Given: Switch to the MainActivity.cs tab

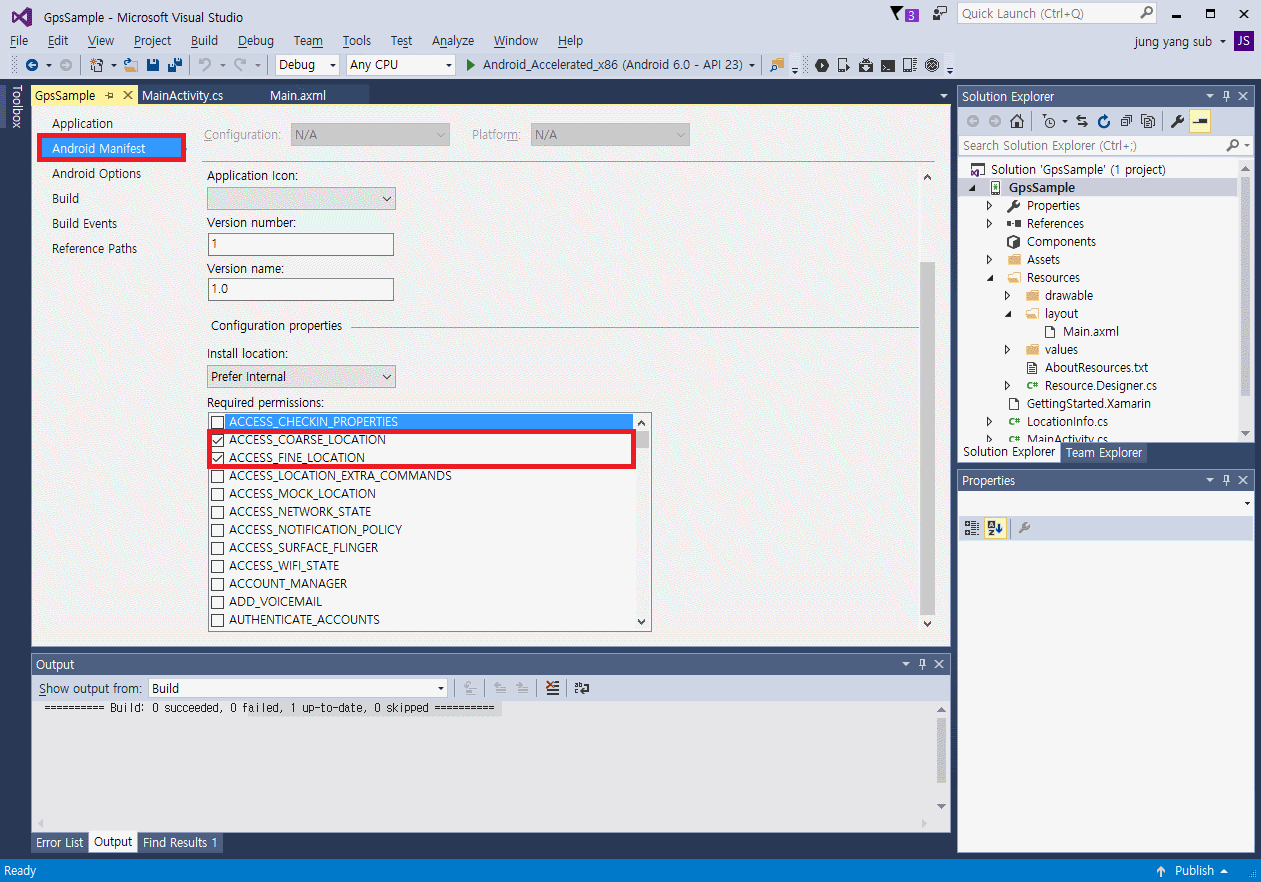Looking at the screenshot, I should click(x=182, y=96).
